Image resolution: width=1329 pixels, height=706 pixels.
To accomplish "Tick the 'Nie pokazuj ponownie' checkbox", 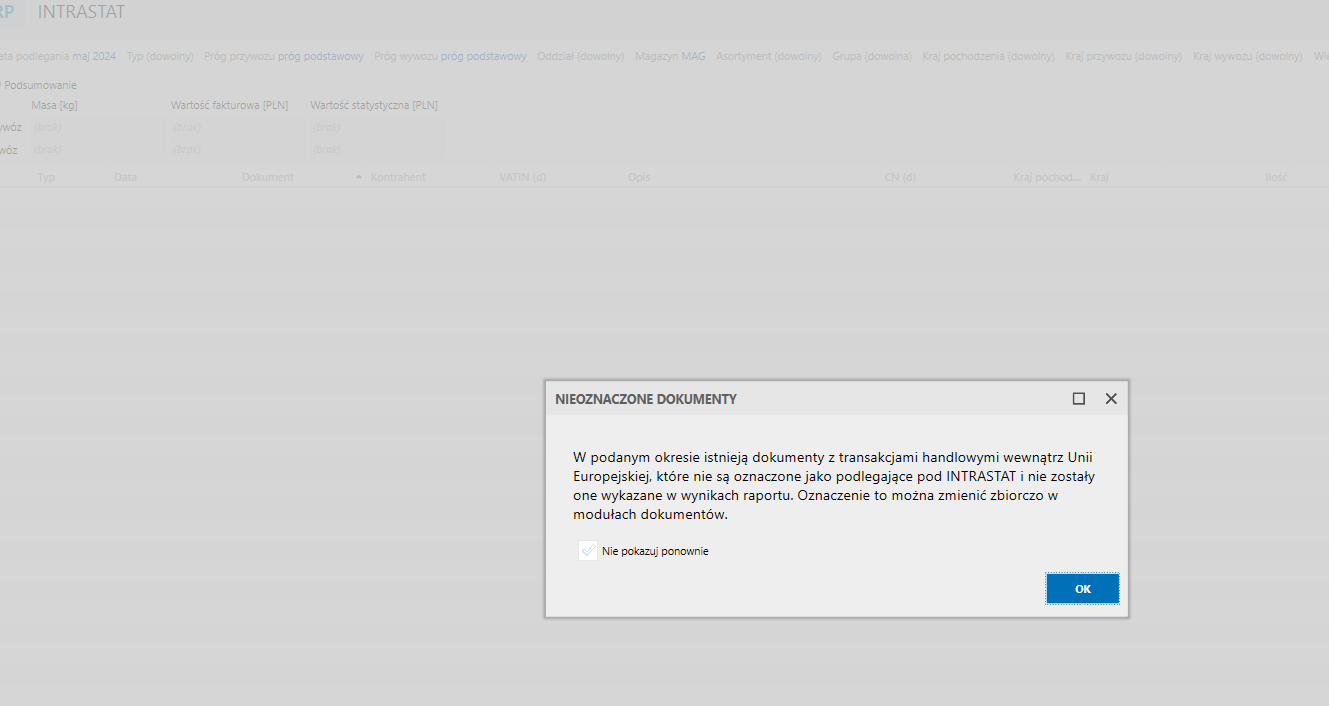I will (x=588, y=551).
